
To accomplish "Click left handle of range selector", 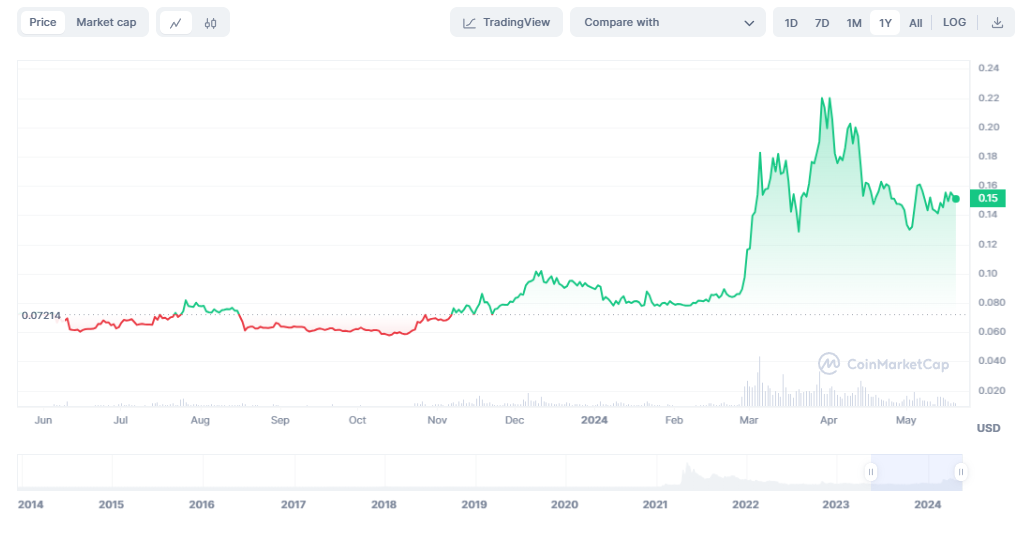I will point(872,472).
